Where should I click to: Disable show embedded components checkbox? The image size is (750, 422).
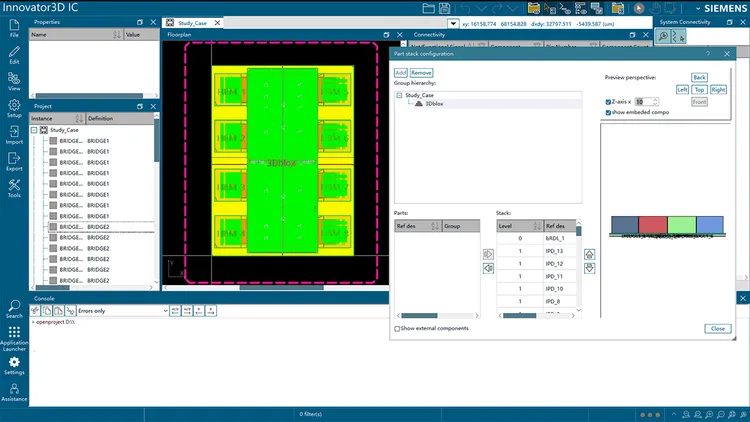tap(609, 112)
